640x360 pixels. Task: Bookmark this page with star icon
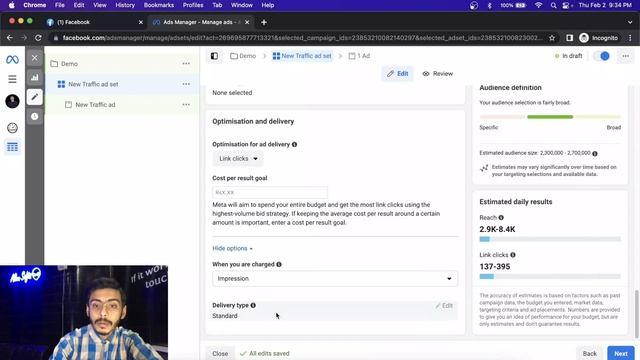(552, 38)
